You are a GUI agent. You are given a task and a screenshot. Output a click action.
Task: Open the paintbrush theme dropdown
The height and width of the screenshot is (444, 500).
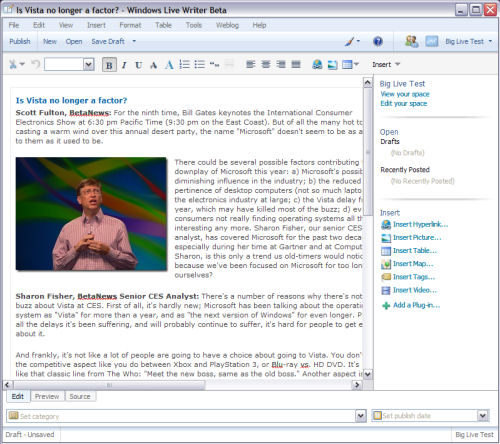(x=352, y=41)
